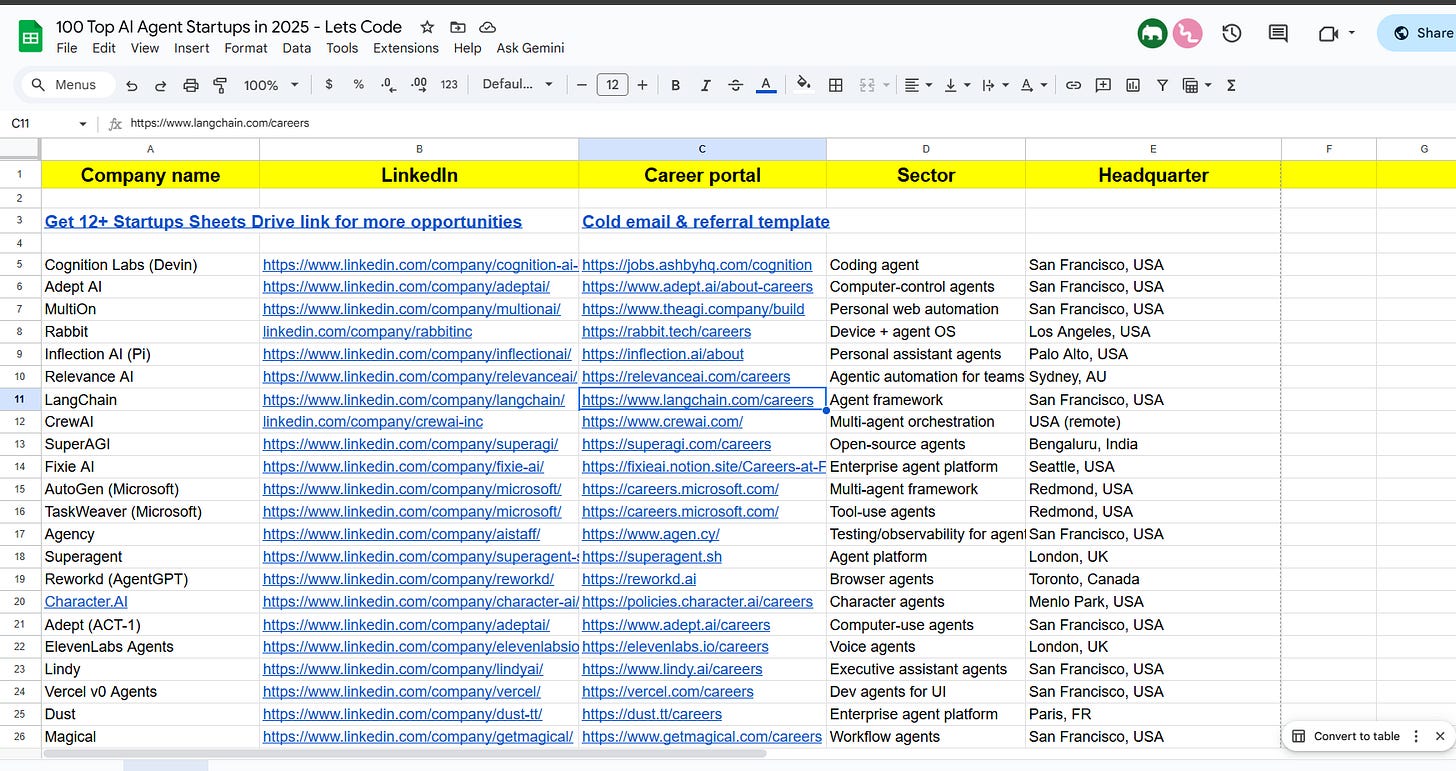
Task: Click the green animal collaborator avatar
Action: click(x=1153, y=33)
